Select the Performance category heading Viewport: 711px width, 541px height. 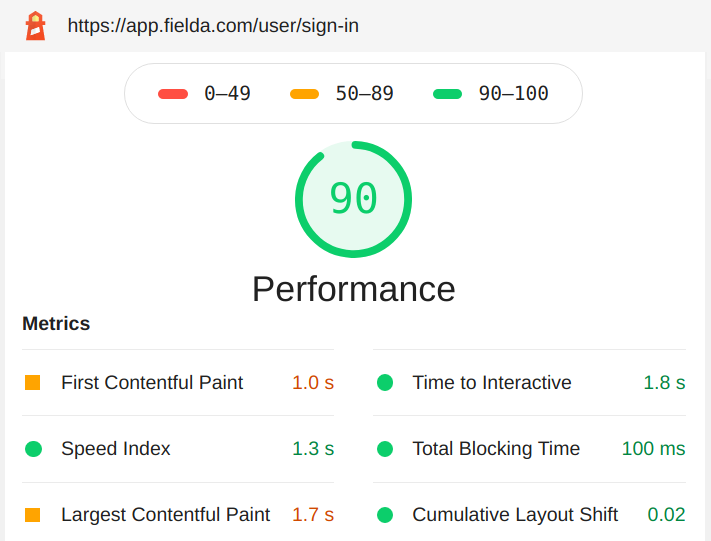pyautogui.click(x=354, y=289)
